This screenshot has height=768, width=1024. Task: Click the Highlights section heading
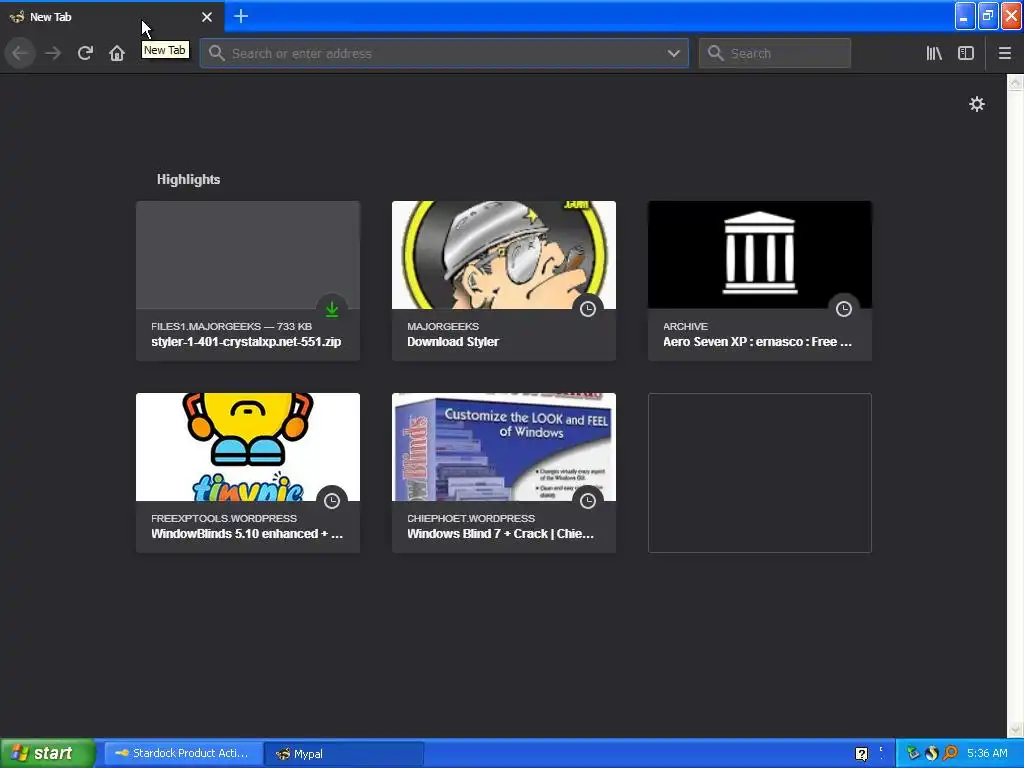[x=188, y=179]
